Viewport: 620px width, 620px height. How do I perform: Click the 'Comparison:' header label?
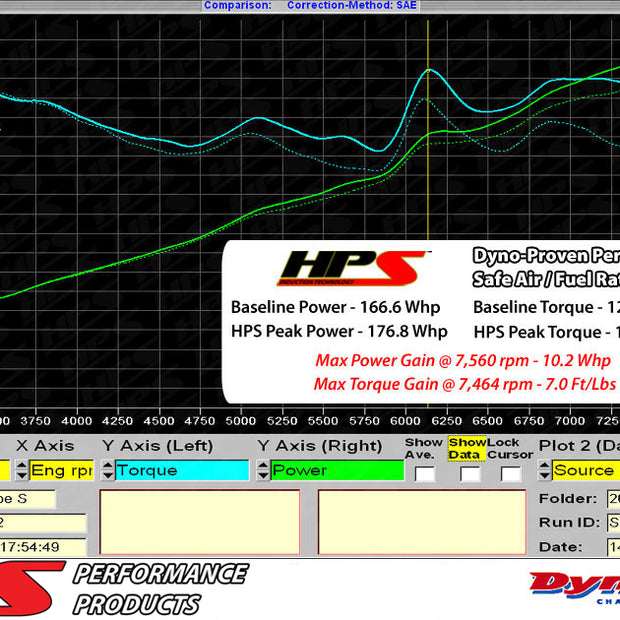pos(238,6)
